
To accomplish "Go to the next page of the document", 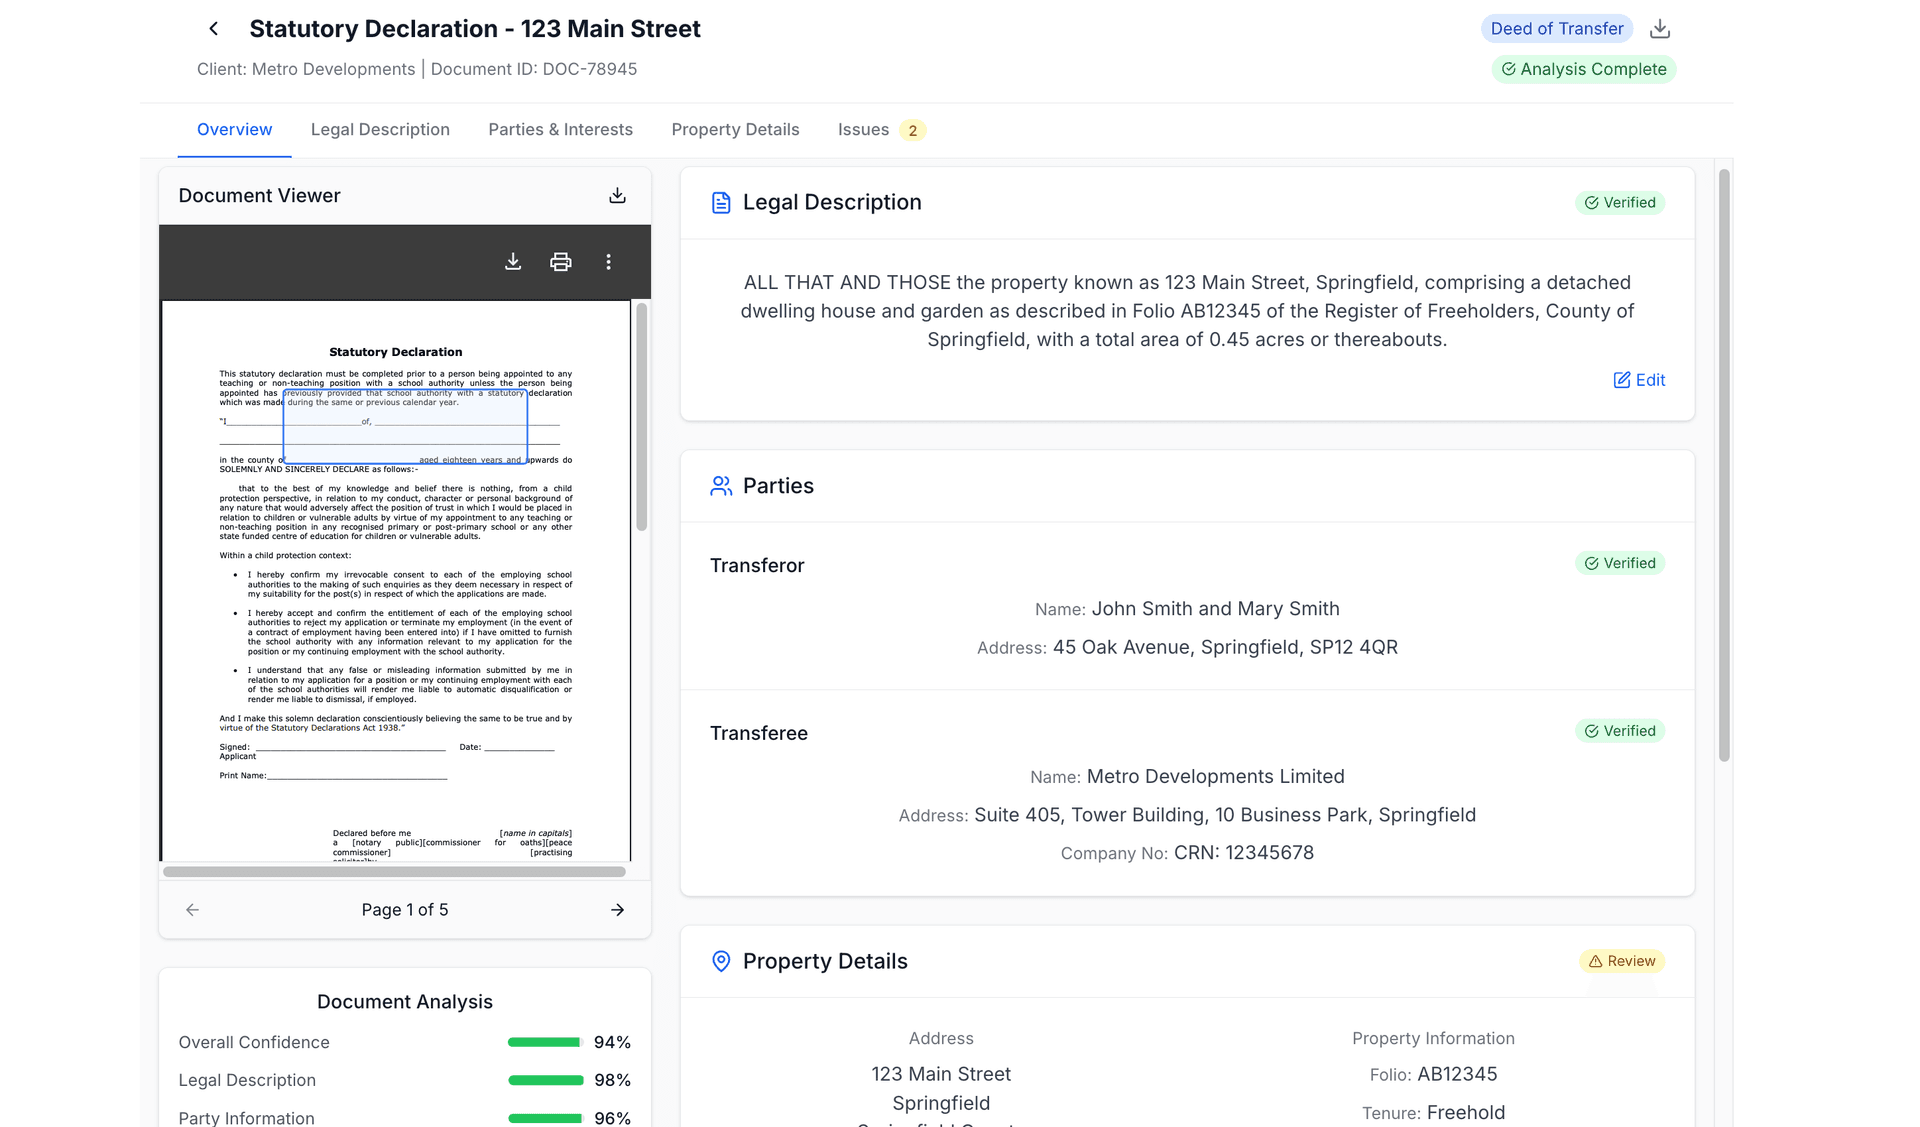I will tap(617, 910).
